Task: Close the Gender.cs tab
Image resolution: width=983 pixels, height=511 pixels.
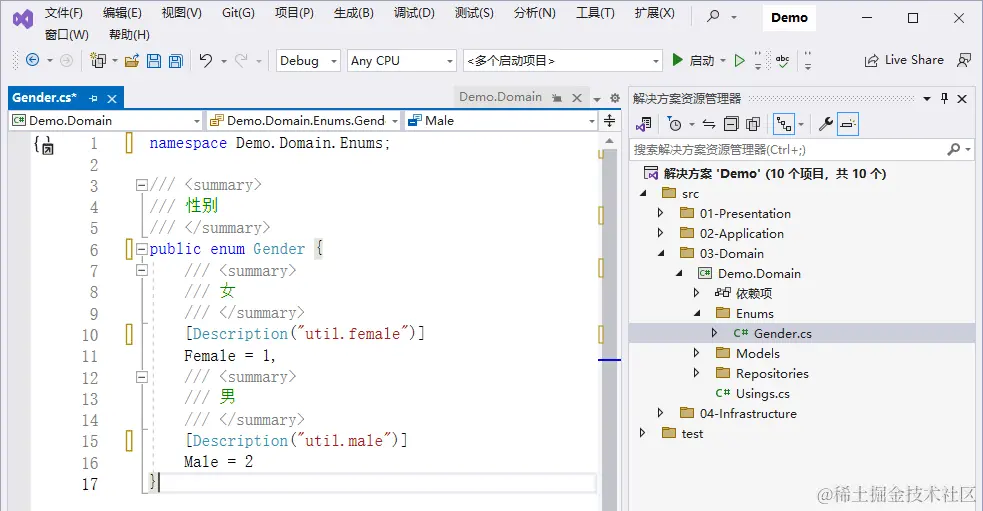Action: point(112,98)
